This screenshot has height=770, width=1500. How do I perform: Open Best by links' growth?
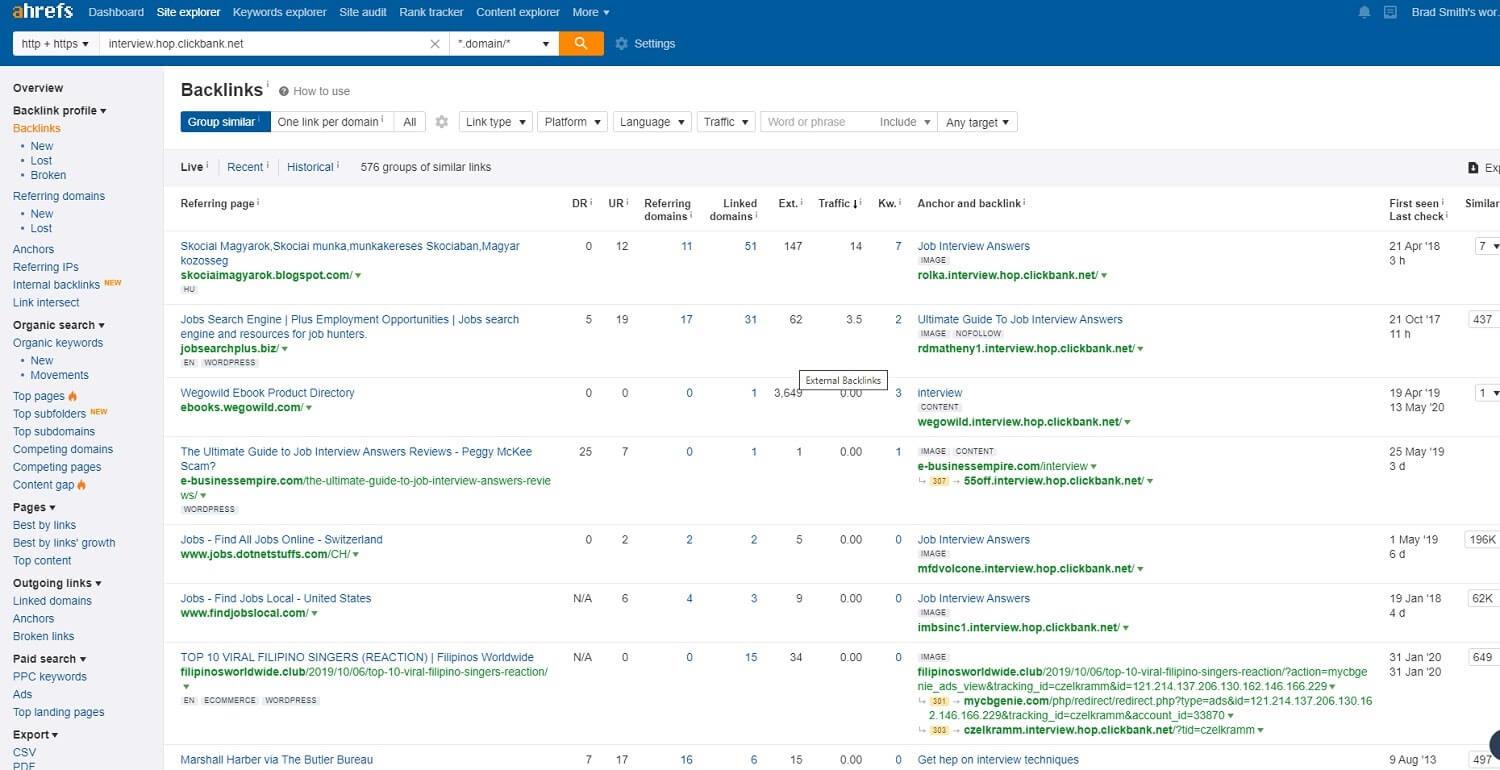64,543
